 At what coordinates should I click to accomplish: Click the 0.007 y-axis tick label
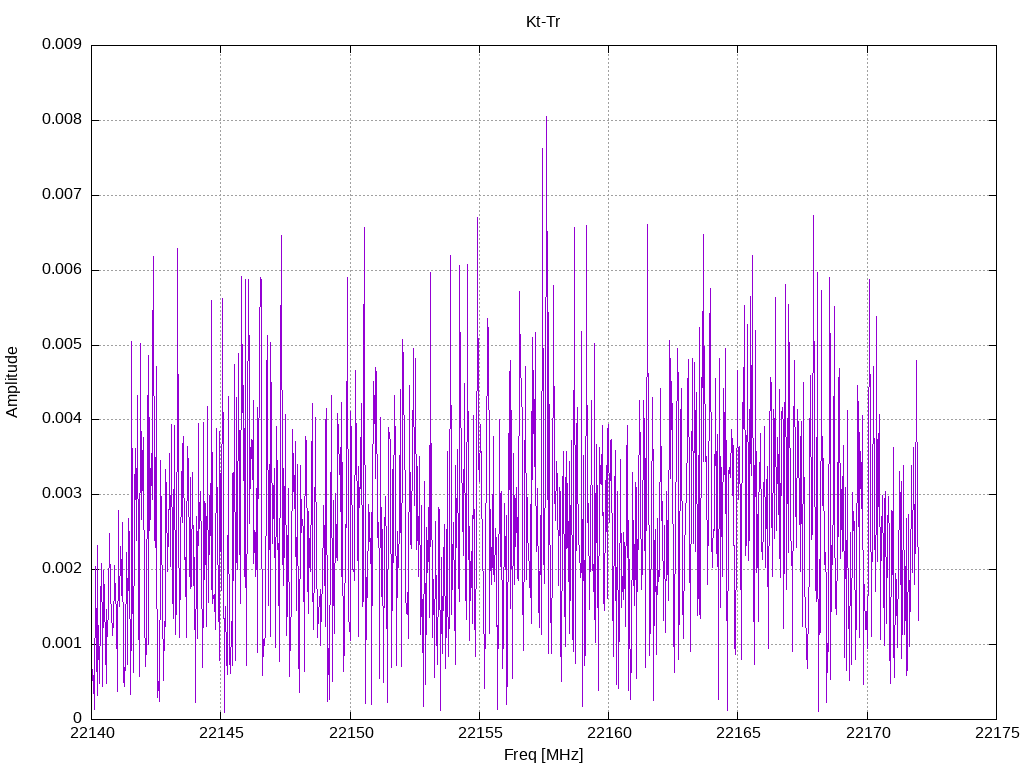62,195
